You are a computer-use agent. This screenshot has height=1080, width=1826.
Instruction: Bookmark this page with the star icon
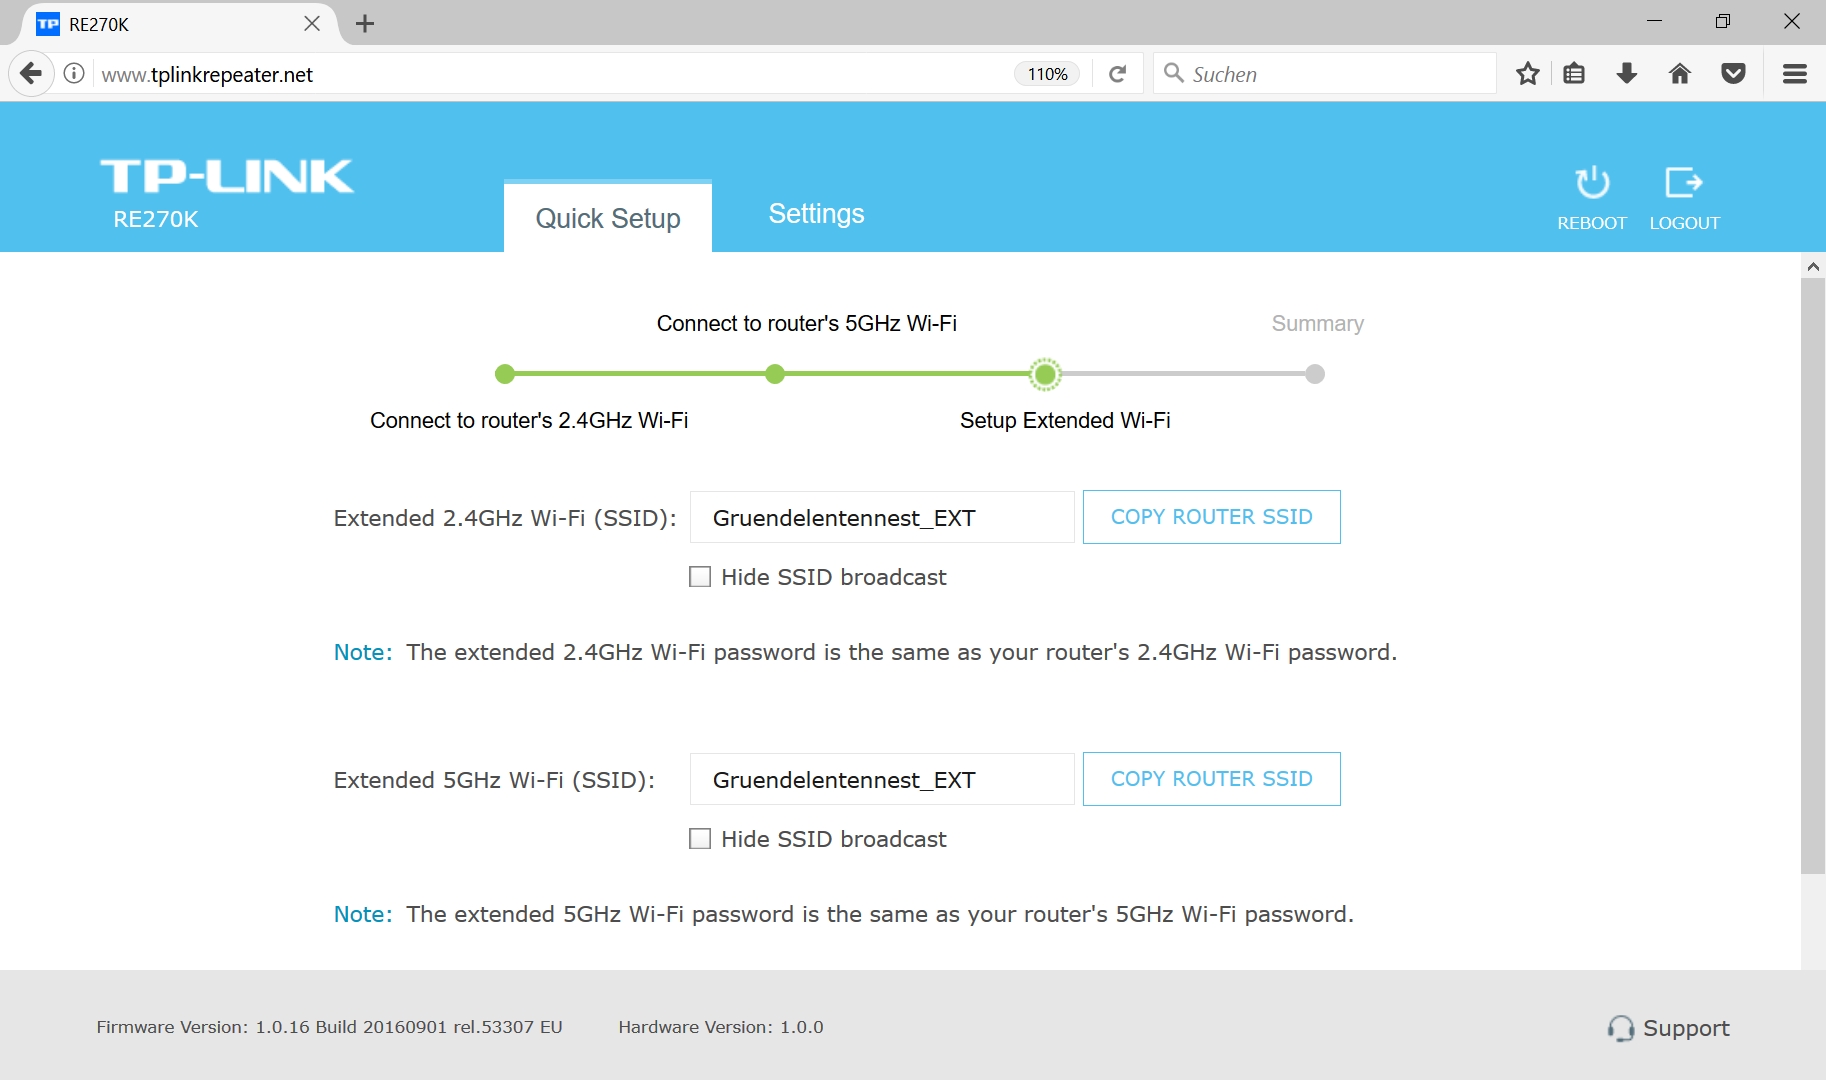[x=1527, y=74]
